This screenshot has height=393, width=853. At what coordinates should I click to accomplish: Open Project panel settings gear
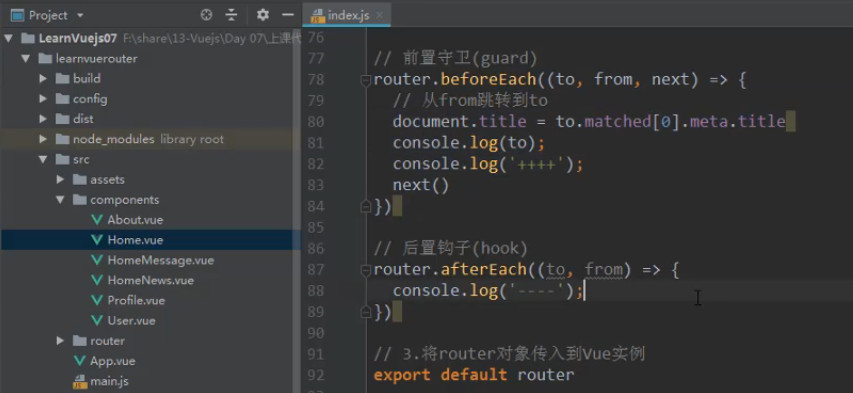[263, 15]
